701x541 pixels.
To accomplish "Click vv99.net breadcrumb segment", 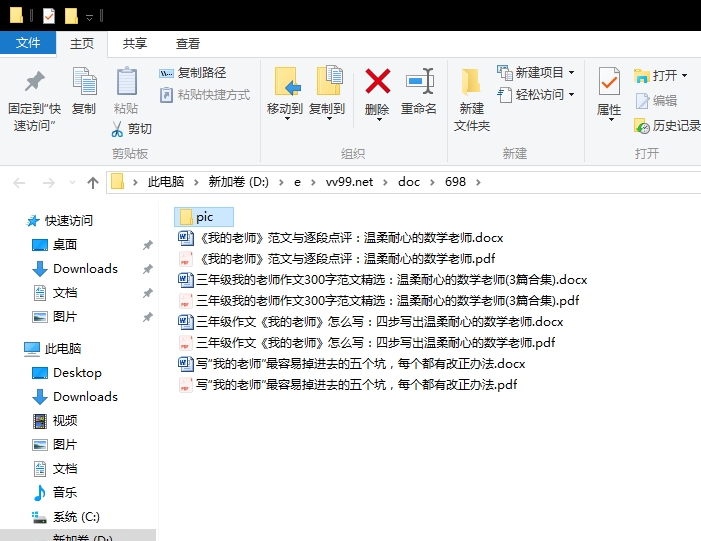I will (x=349, y=182).
